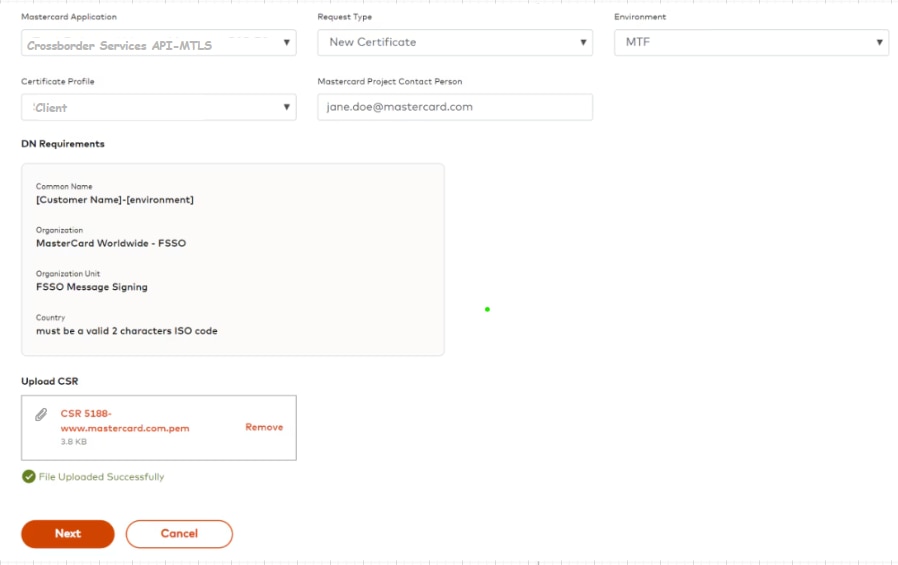
Task: Remove the uploaded CSR file
Action: point(264,427)
